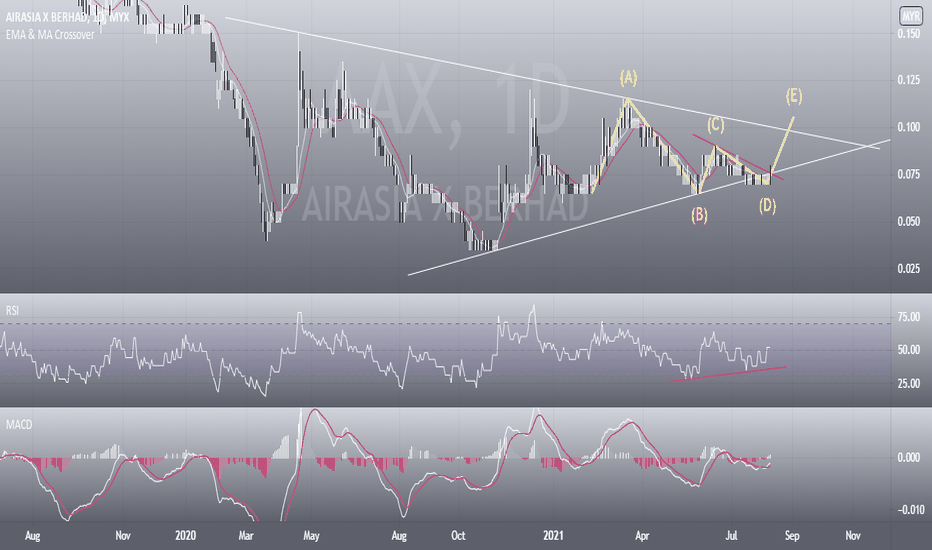
Task: Click the Jul time axis label
Action: (x=732, y=536)
